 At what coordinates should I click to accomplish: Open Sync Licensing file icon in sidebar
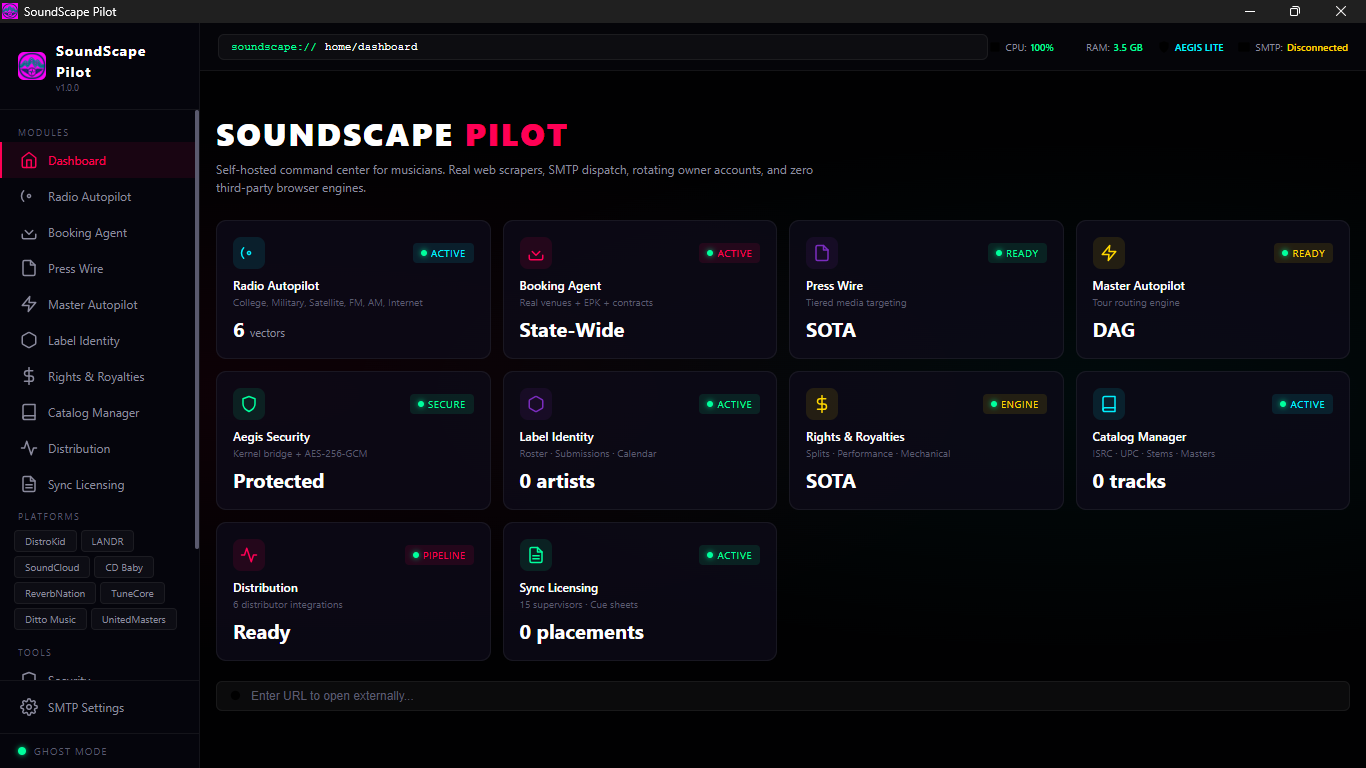[29, 485]
